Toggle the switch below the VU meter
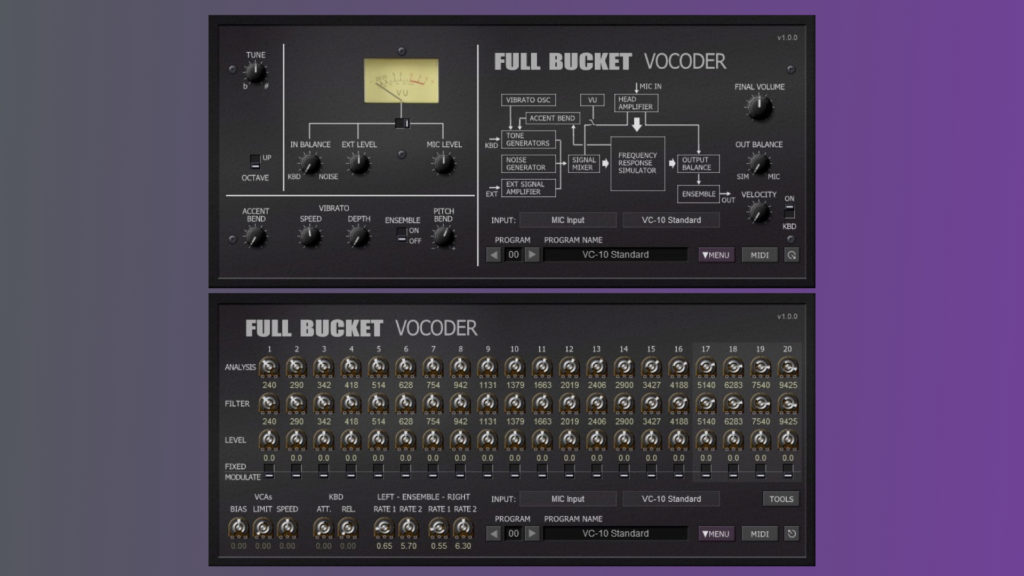Screen dimensions: 1024x576 click(402, 123)
